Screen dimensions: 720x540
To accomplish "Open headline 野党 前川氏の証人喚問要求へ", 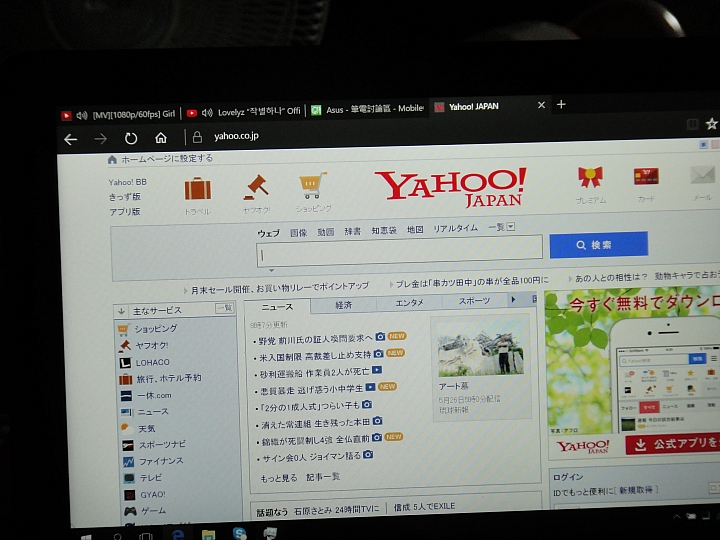I will coord(315,339).
